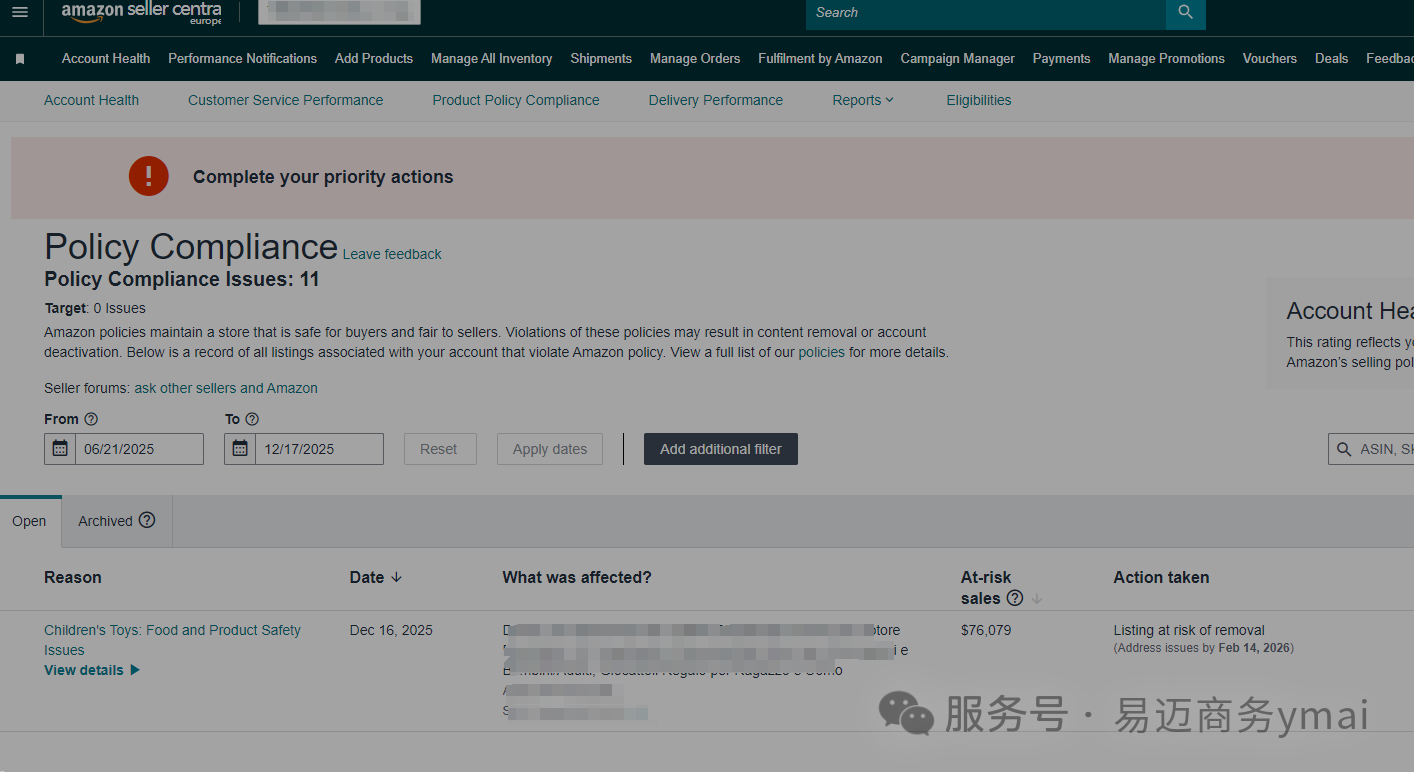Switch to Delivery Performance tab
Image resolution: width=1414 pixels, height=772 pixels.
click(715, 100)
